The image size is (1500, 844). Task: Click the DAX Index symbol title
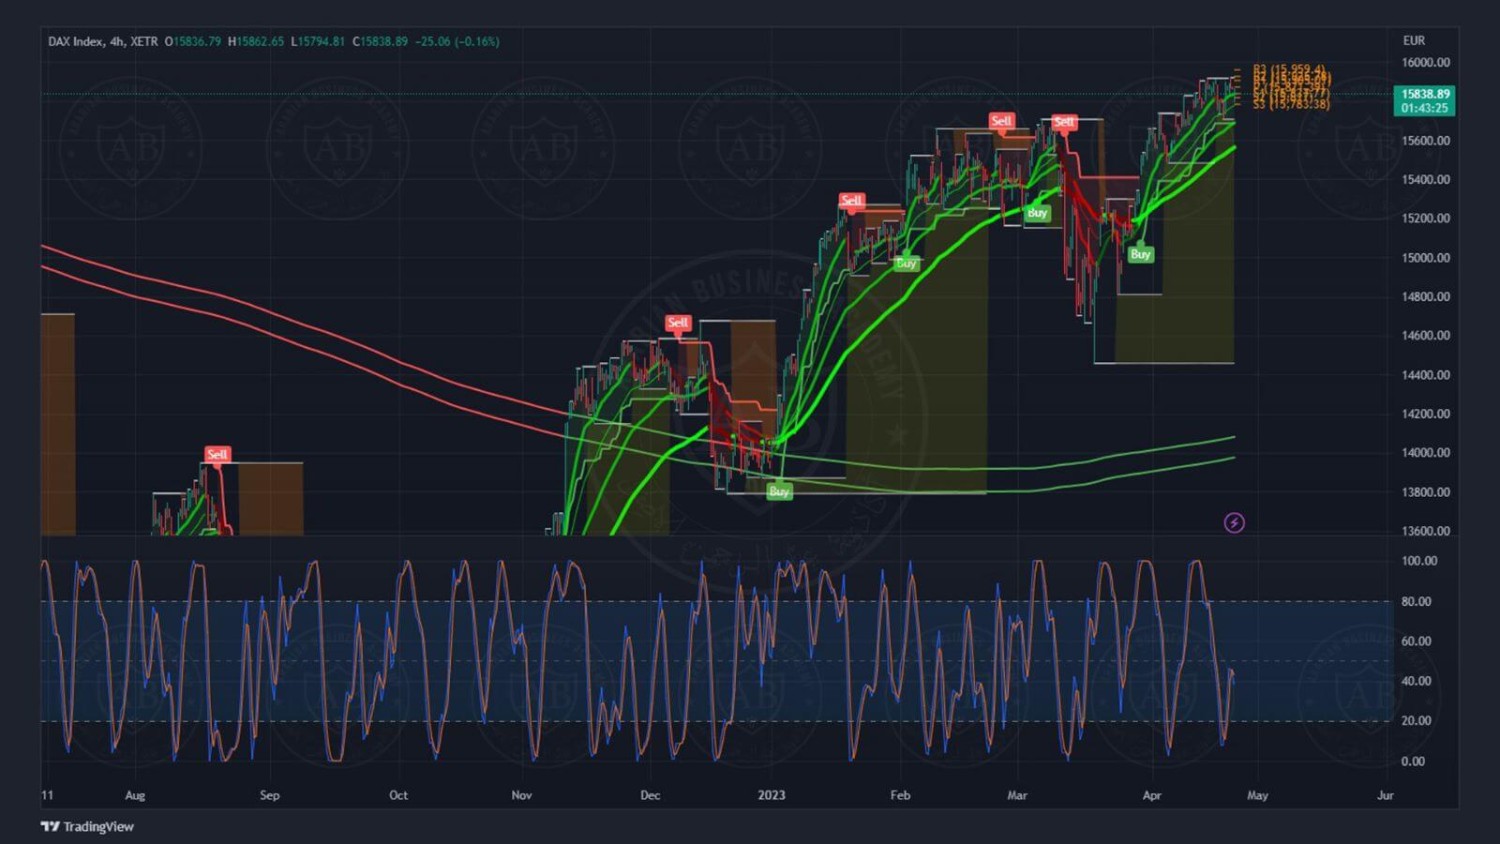click(x=75, y=41)
